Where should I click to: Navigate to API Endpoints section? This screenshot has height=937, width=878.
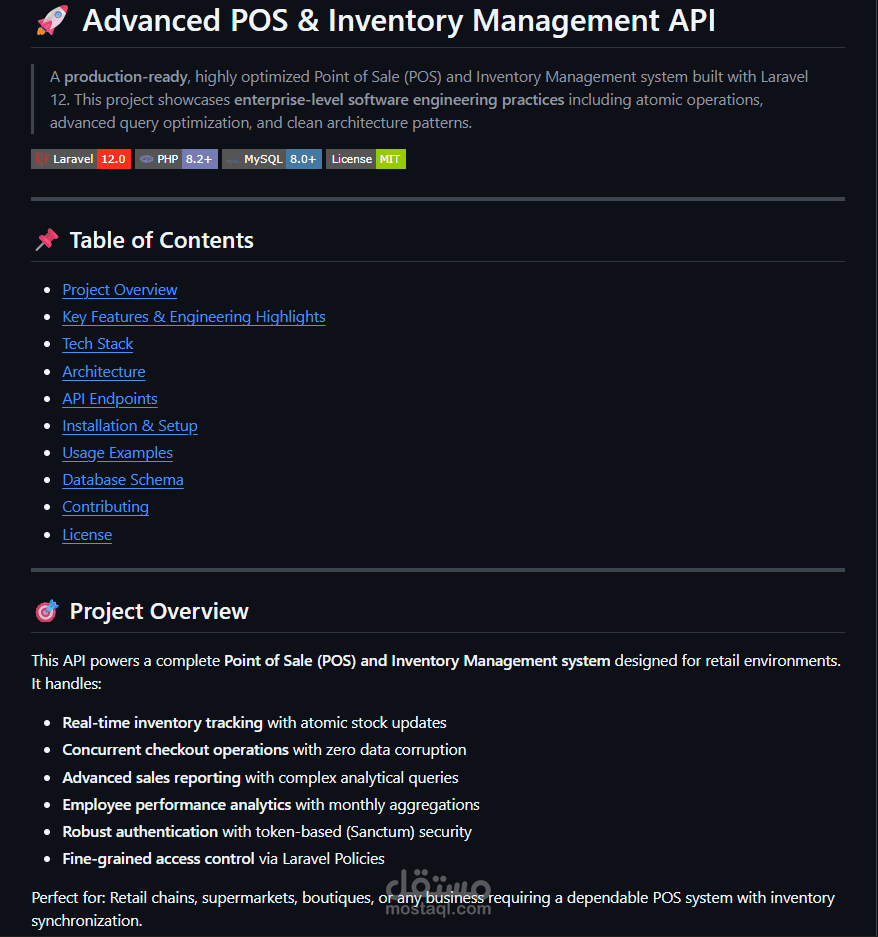(110, 399)
